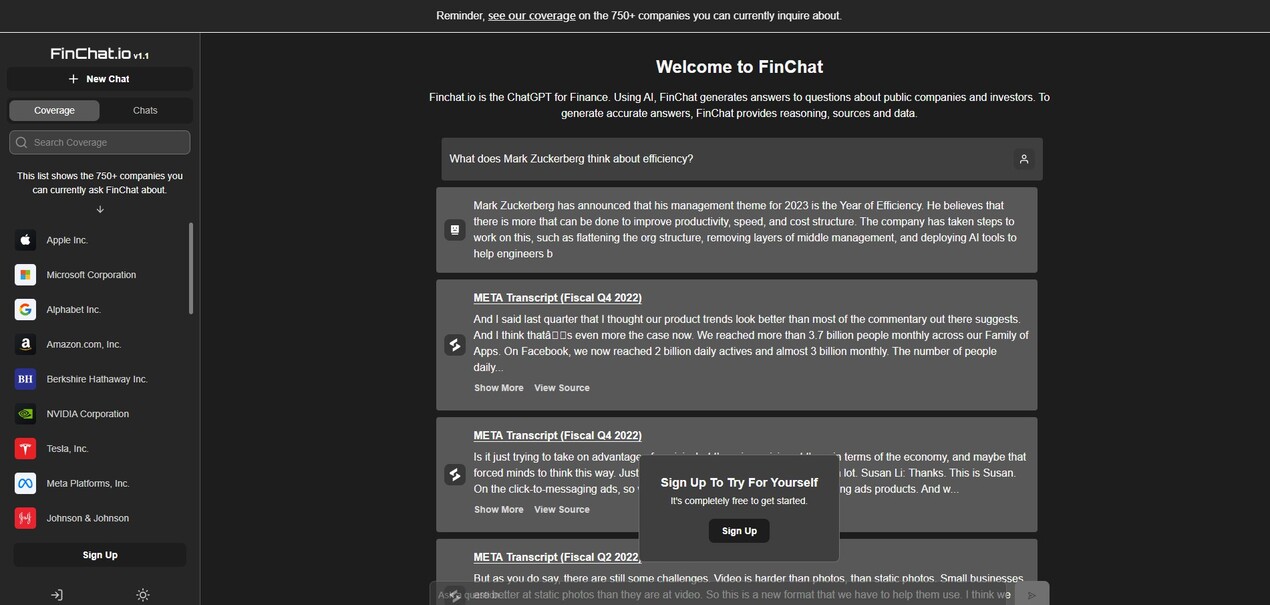
Task: Click the down arrow under the coverage description
Action: (x=99, y=210)
